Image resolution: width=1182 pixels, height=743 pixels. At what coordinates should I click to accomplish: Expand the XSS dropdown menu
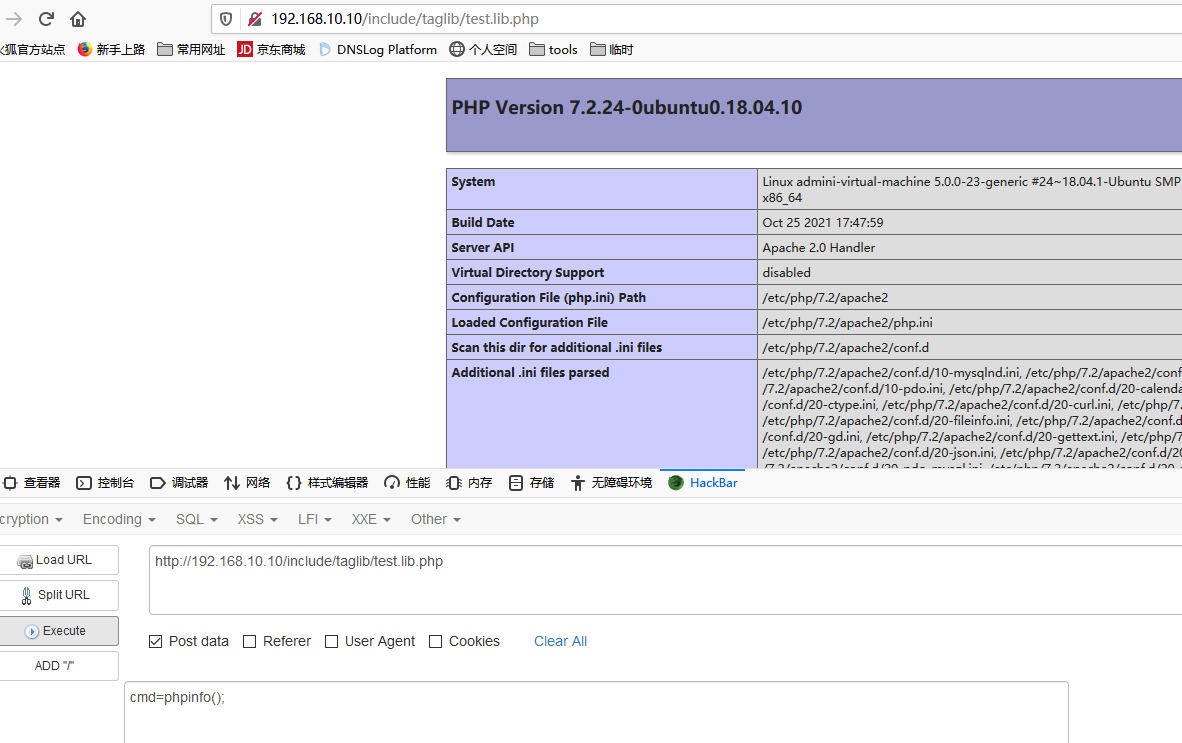click(258, 519)
